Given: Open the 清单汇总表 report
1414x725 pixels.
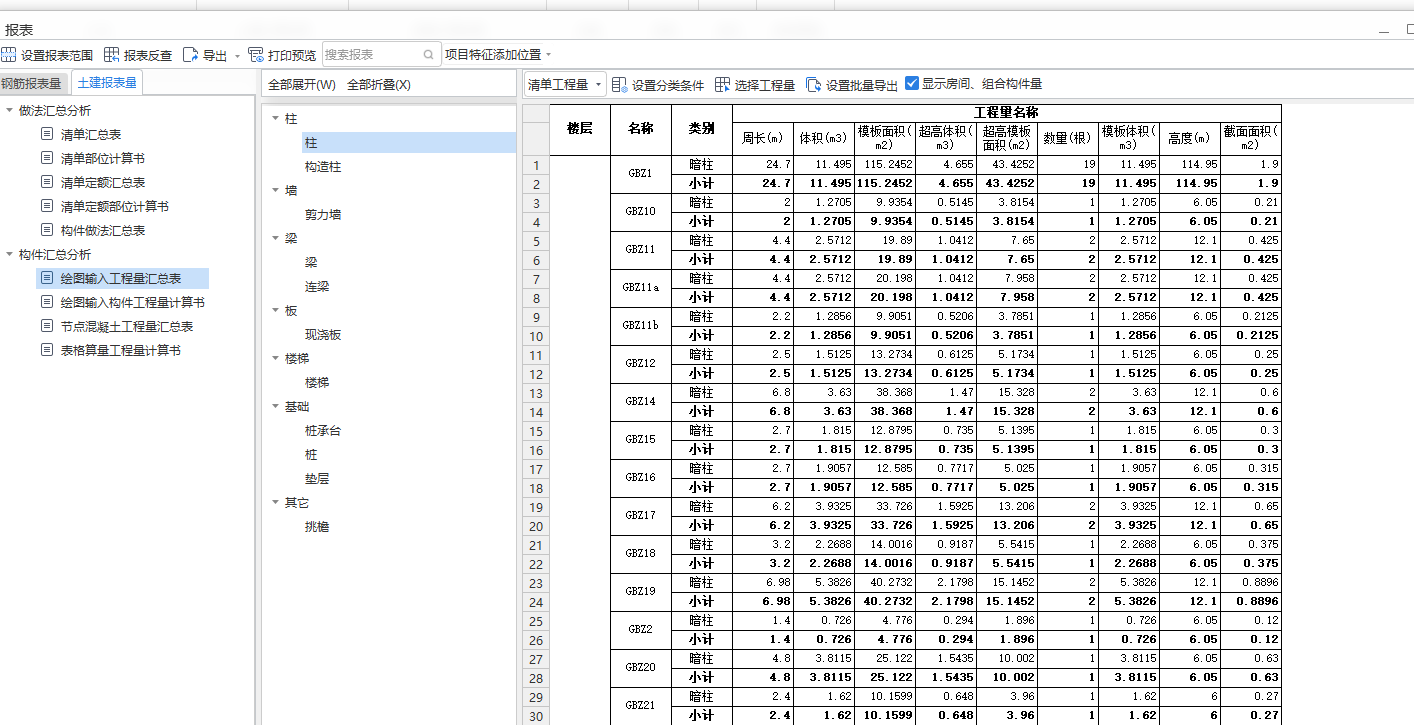Looking at the screenshot, I should click(x=91, y=134).
